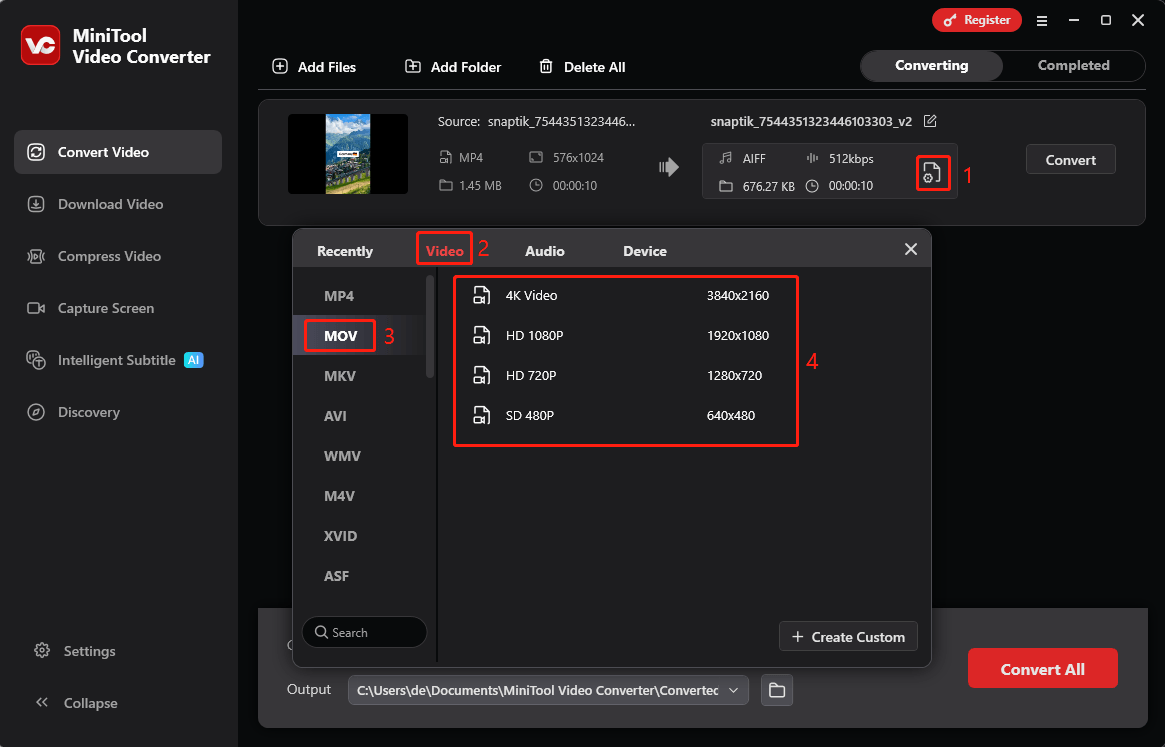This screenshot has width=1165, height=747.
Task: Open the hamburger menu
Action: click(1042, 20)
